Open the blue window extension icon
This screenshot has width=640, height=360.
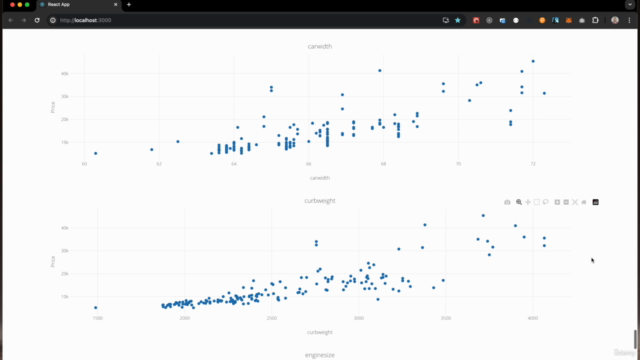tap(502, 20)
